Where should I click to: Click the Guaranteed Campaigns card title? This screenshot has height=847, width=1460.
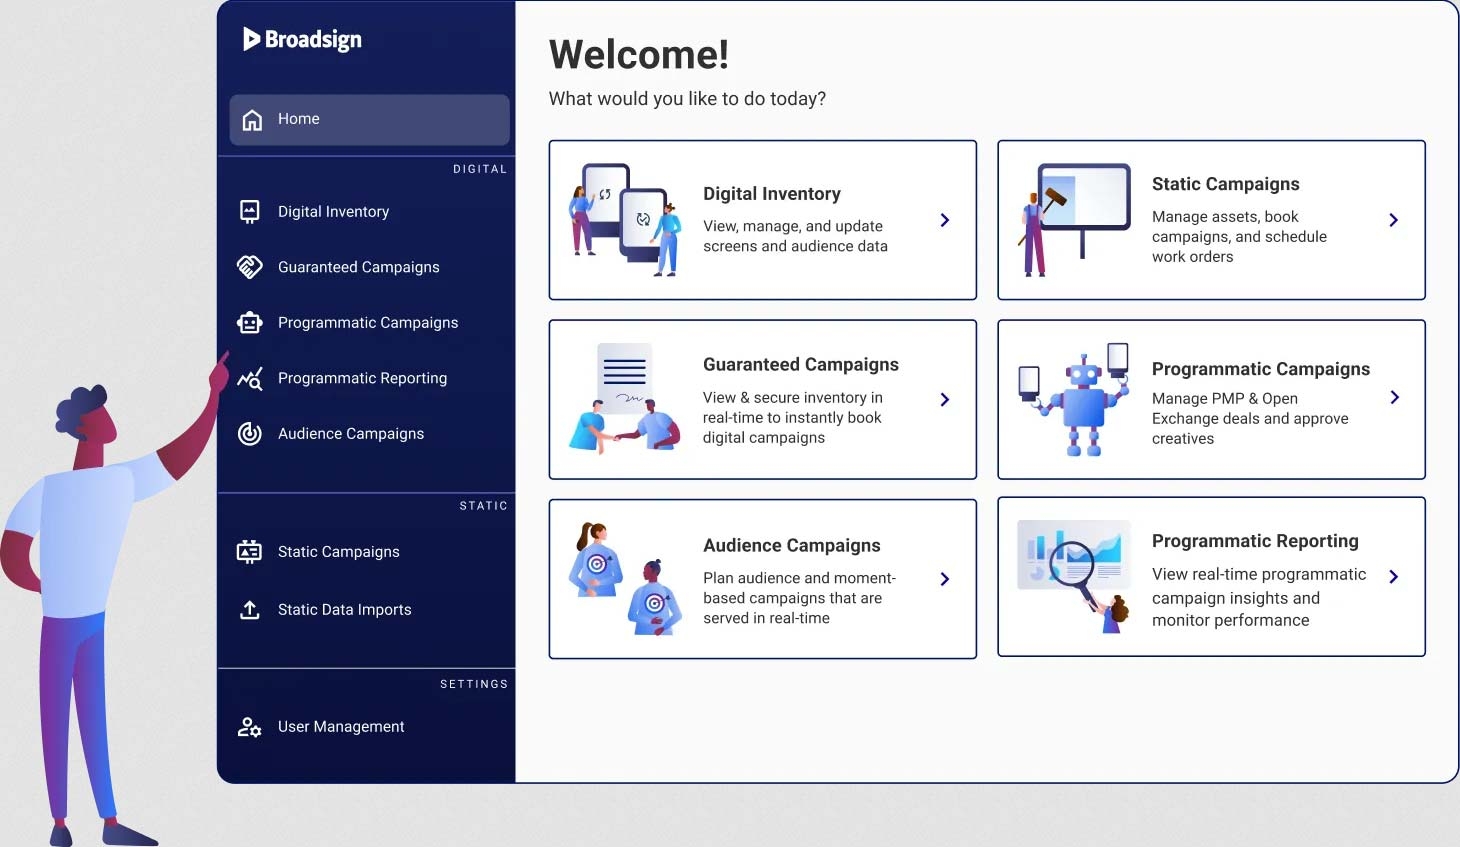coord(801,365)
